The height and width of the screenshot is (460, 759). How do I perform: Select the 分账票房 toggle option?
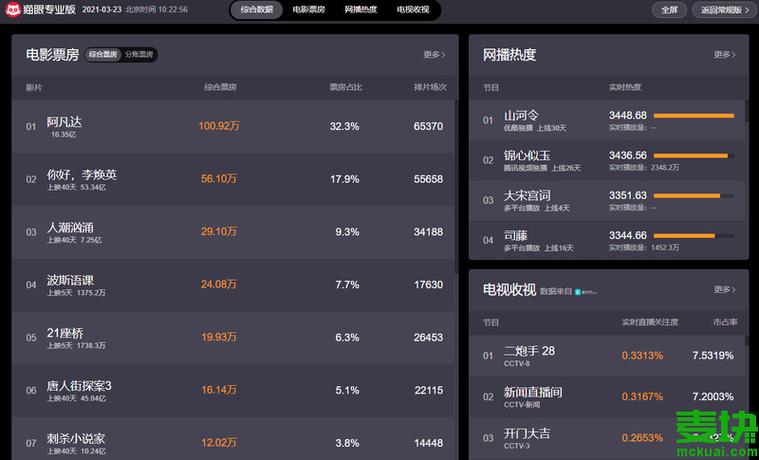139,54
